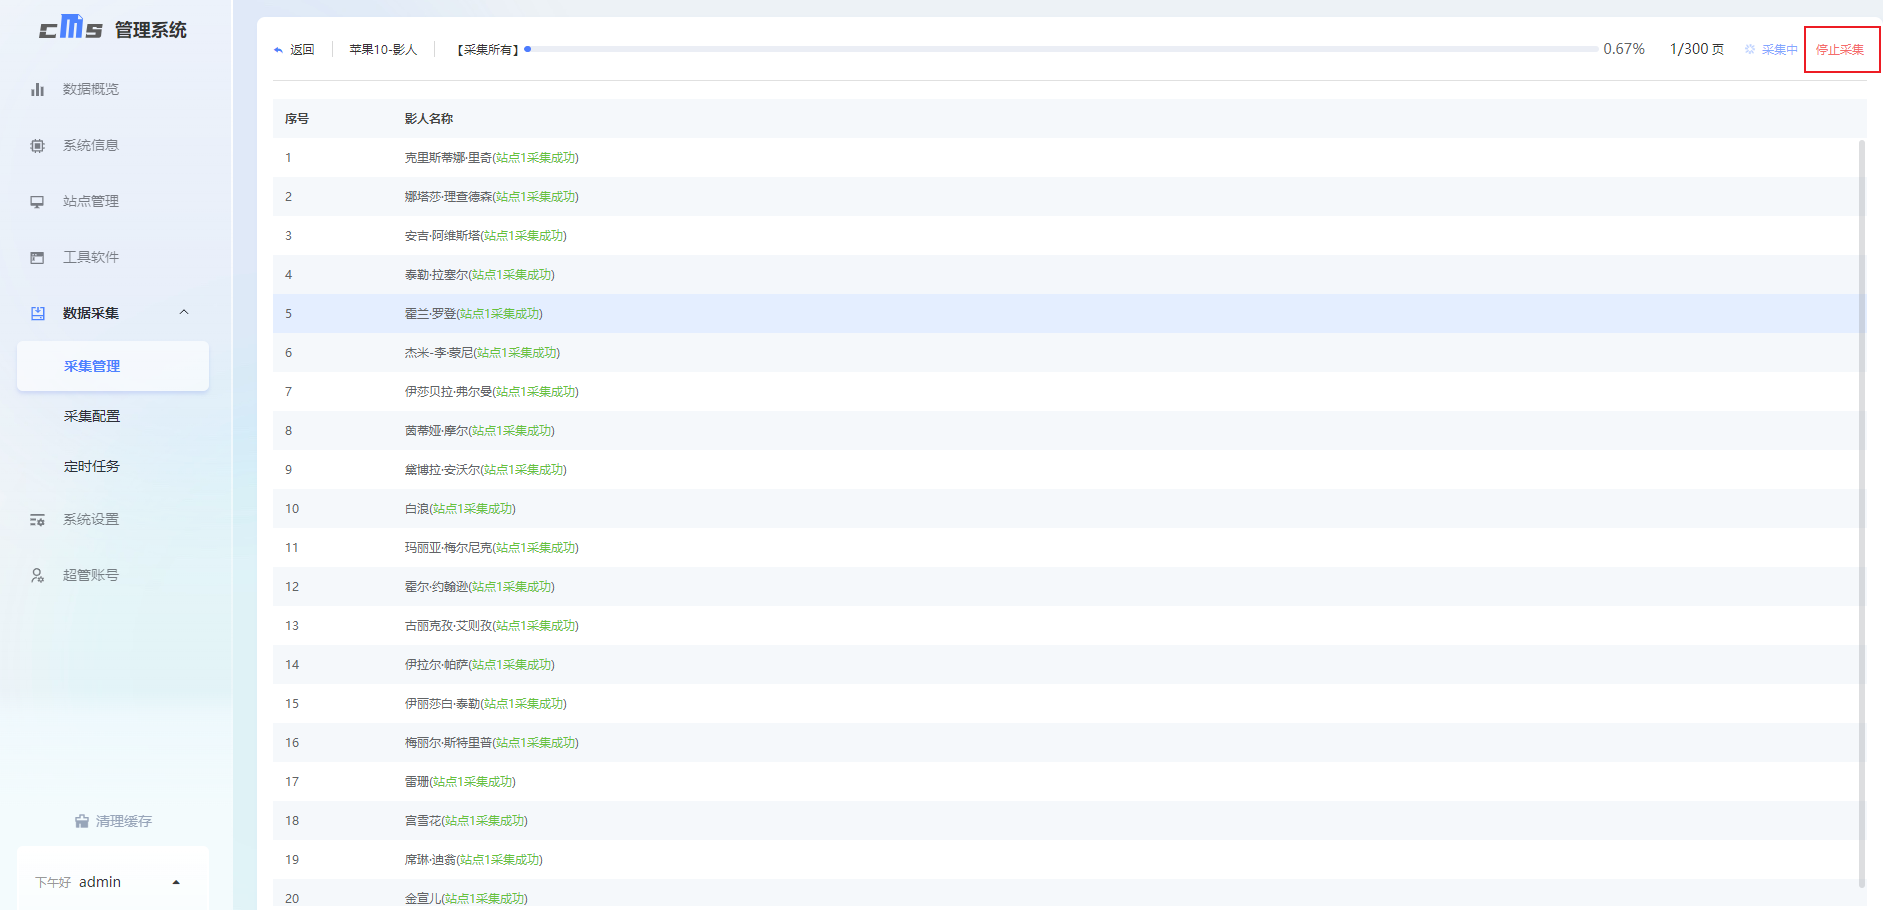Select the row 梅丽尔·斯特里普
Screen dimensions: 1883x910
[x=1069, y=742]
